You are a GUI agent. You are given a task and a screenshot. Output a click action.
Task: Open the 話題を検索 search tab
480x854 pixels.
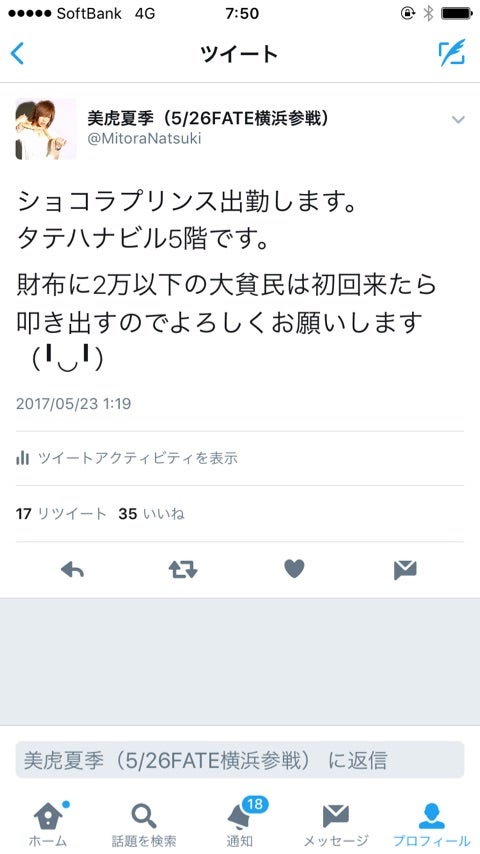pyautogui.click(x=144, y=823)
